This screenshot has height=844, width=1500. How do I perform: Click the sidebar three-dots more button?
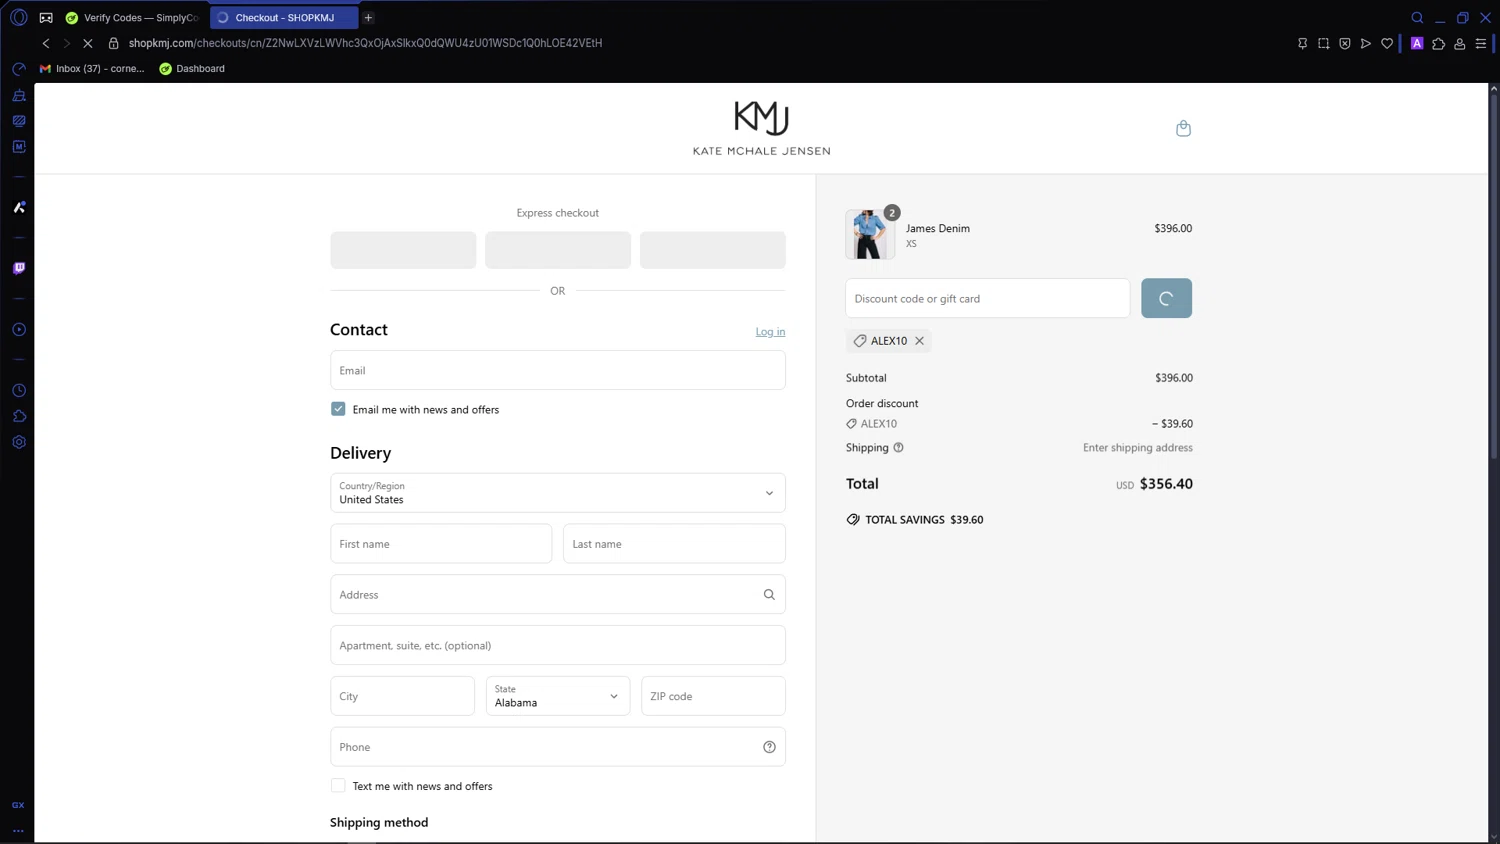tap(18, 831)
